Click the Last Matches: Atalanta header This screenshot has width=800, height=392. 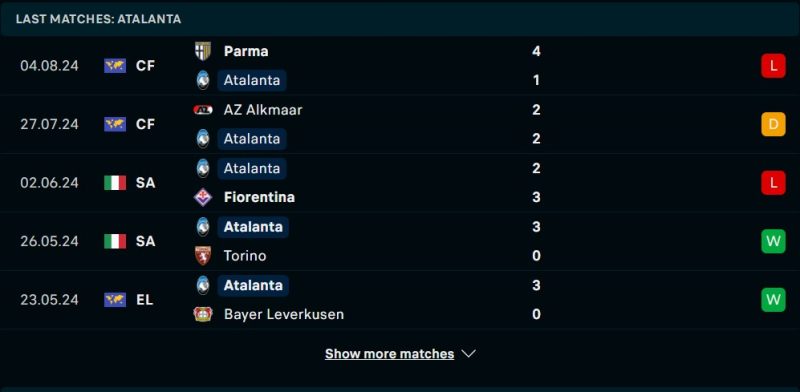[98, 19]
